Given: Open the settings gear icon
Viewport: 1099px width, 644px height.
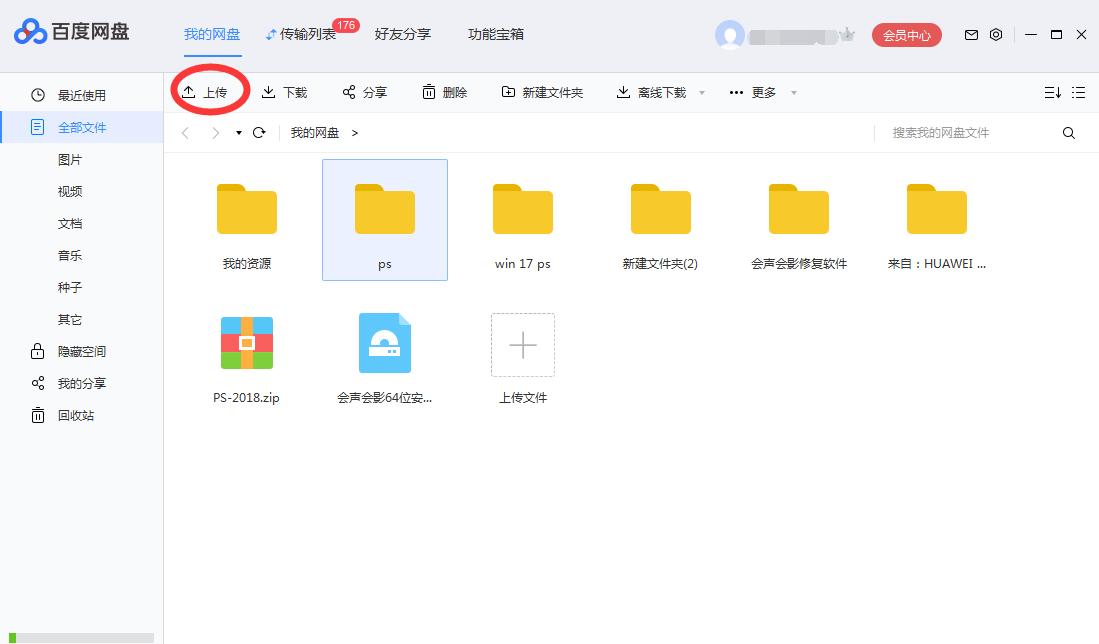Looking at the screenshot, I should click(996, 34).
